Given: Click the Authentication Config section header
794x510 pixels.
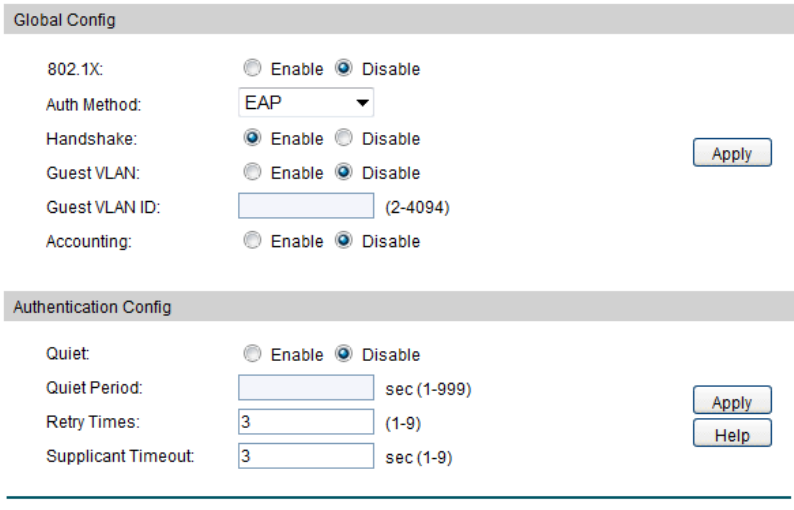Looking at the screenshot, I should click(x=92, y=307).
